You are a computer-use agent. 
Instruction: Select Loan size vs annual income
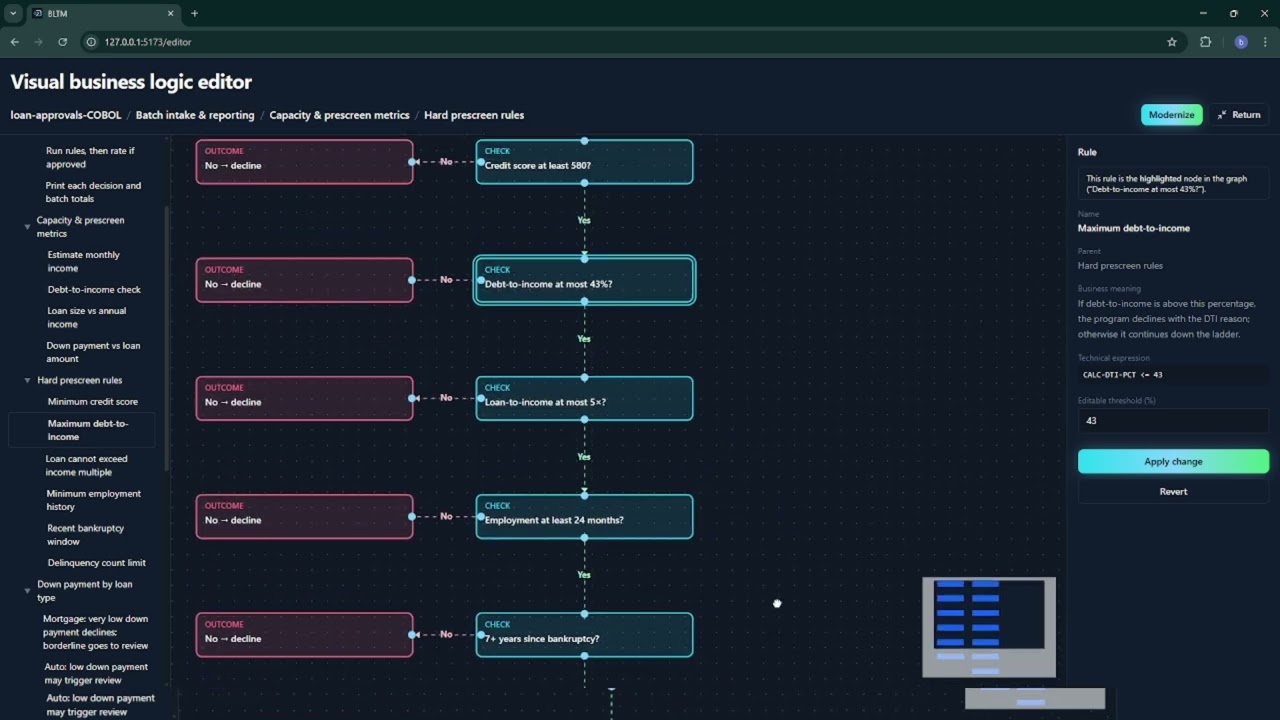87,317
